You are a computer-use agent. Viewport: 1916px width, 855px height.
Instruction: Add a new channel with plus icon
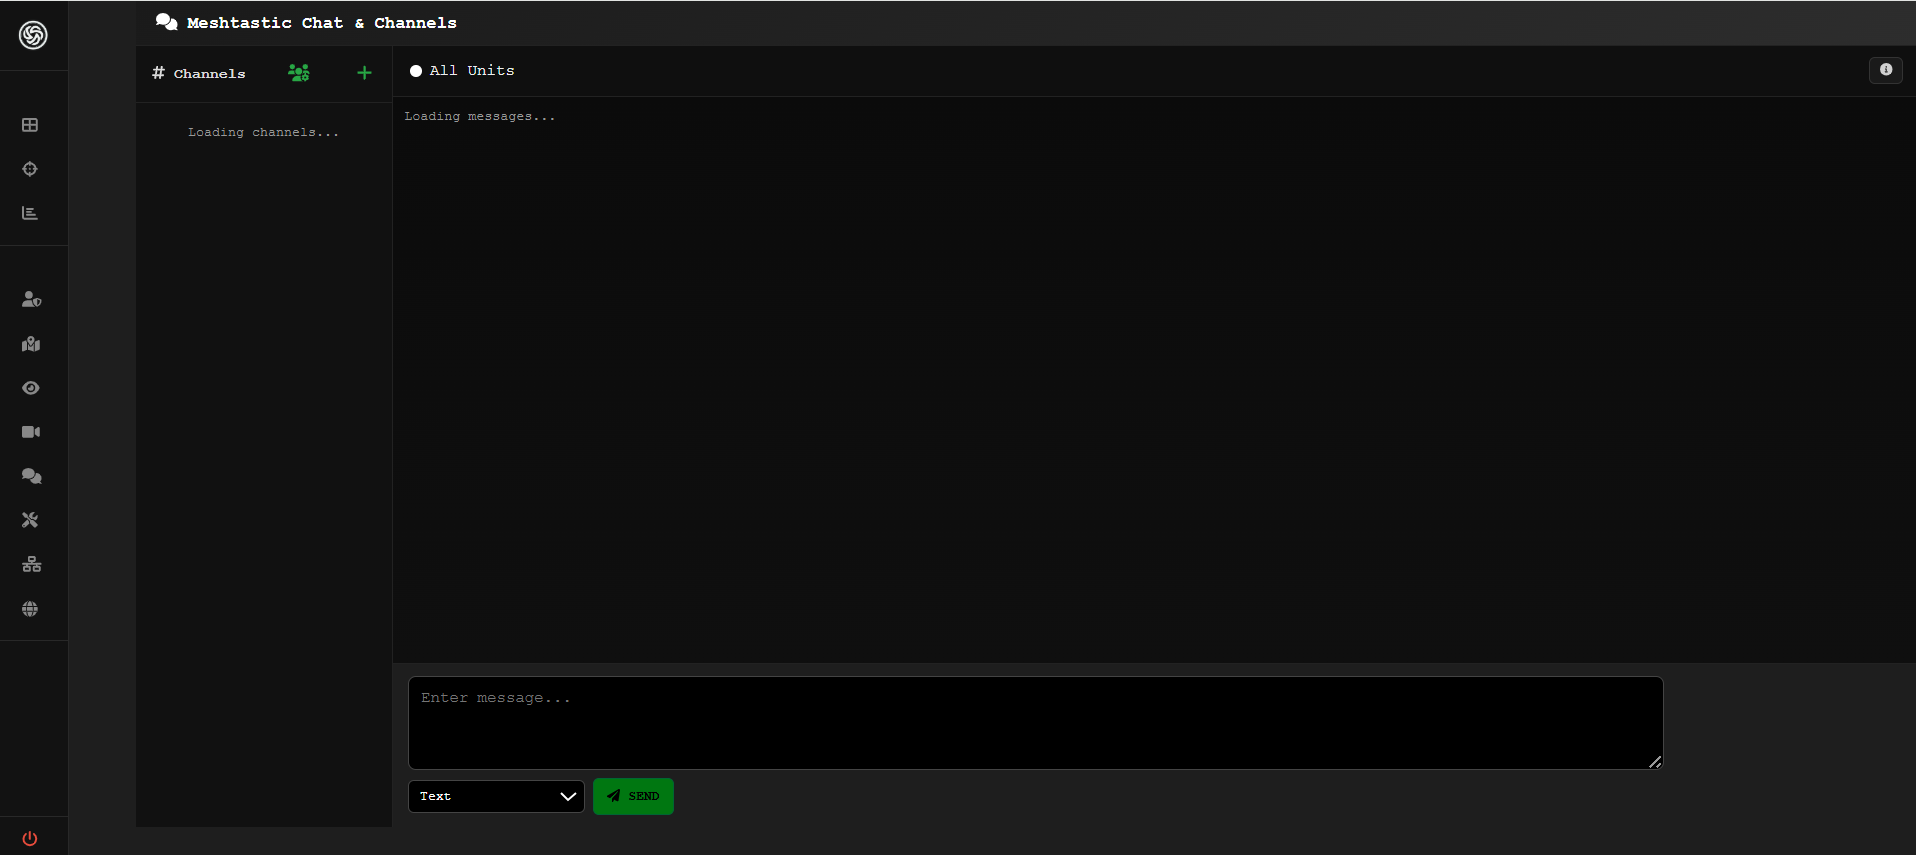pos(364,73)
